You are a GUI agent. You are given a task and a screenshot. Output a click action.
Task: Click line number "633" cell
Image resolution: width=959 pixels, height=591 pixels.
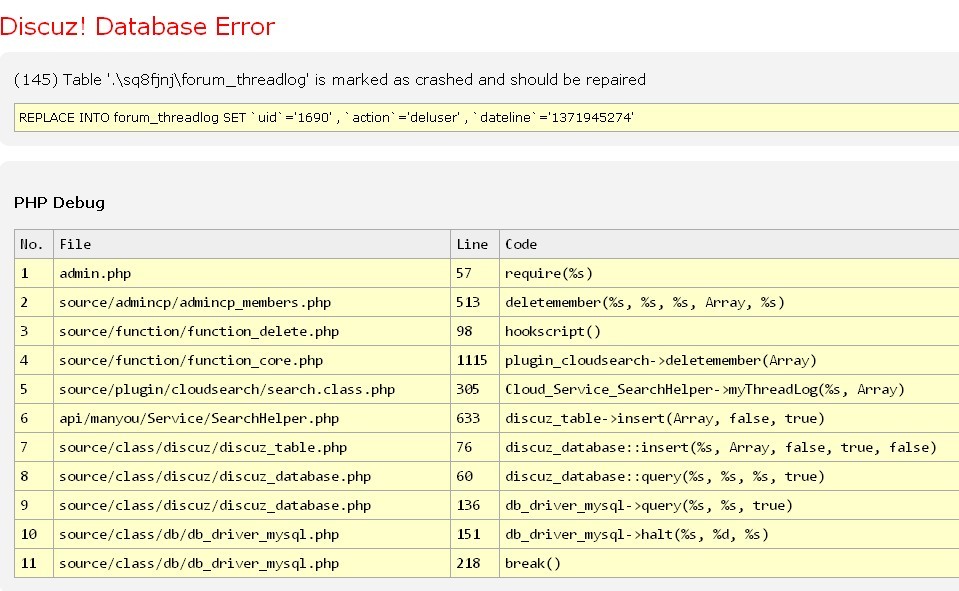475,418
